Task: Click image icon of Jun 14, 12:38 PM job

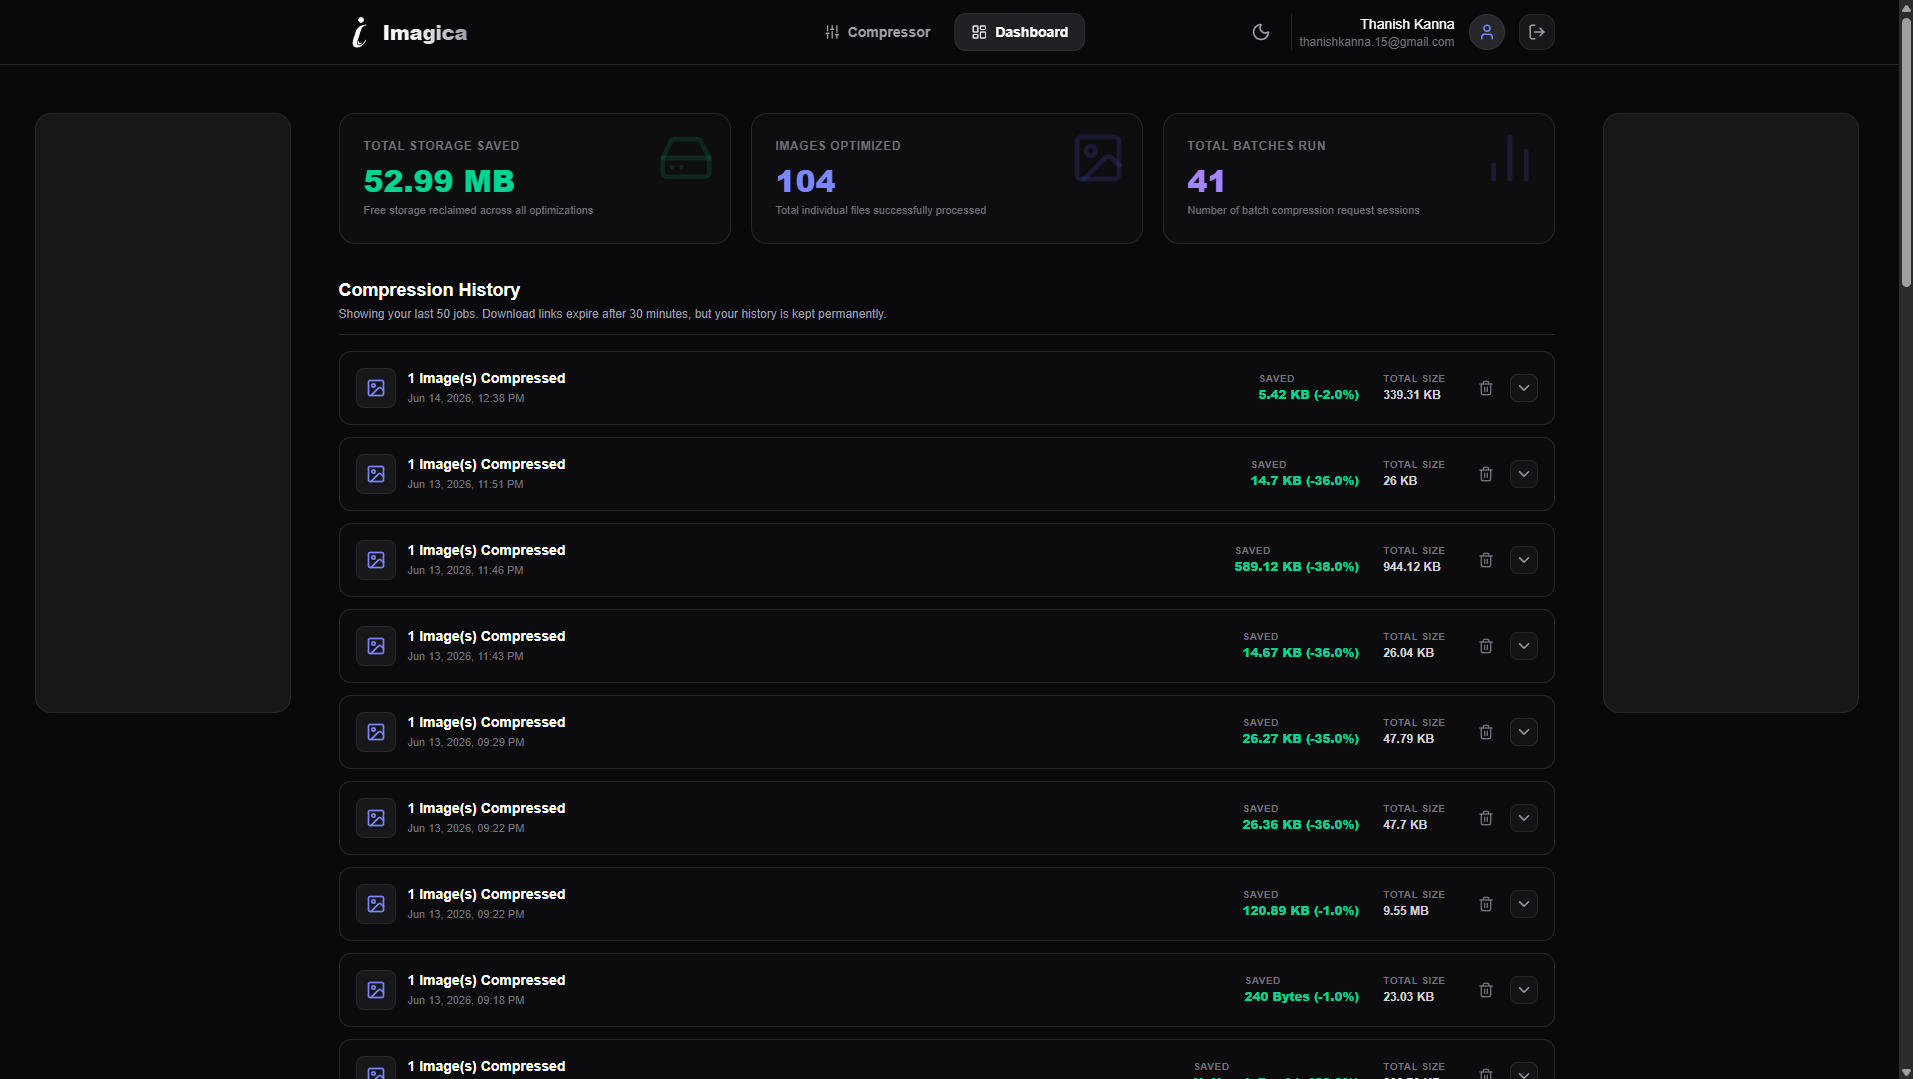Action: (x=376, y=388)
